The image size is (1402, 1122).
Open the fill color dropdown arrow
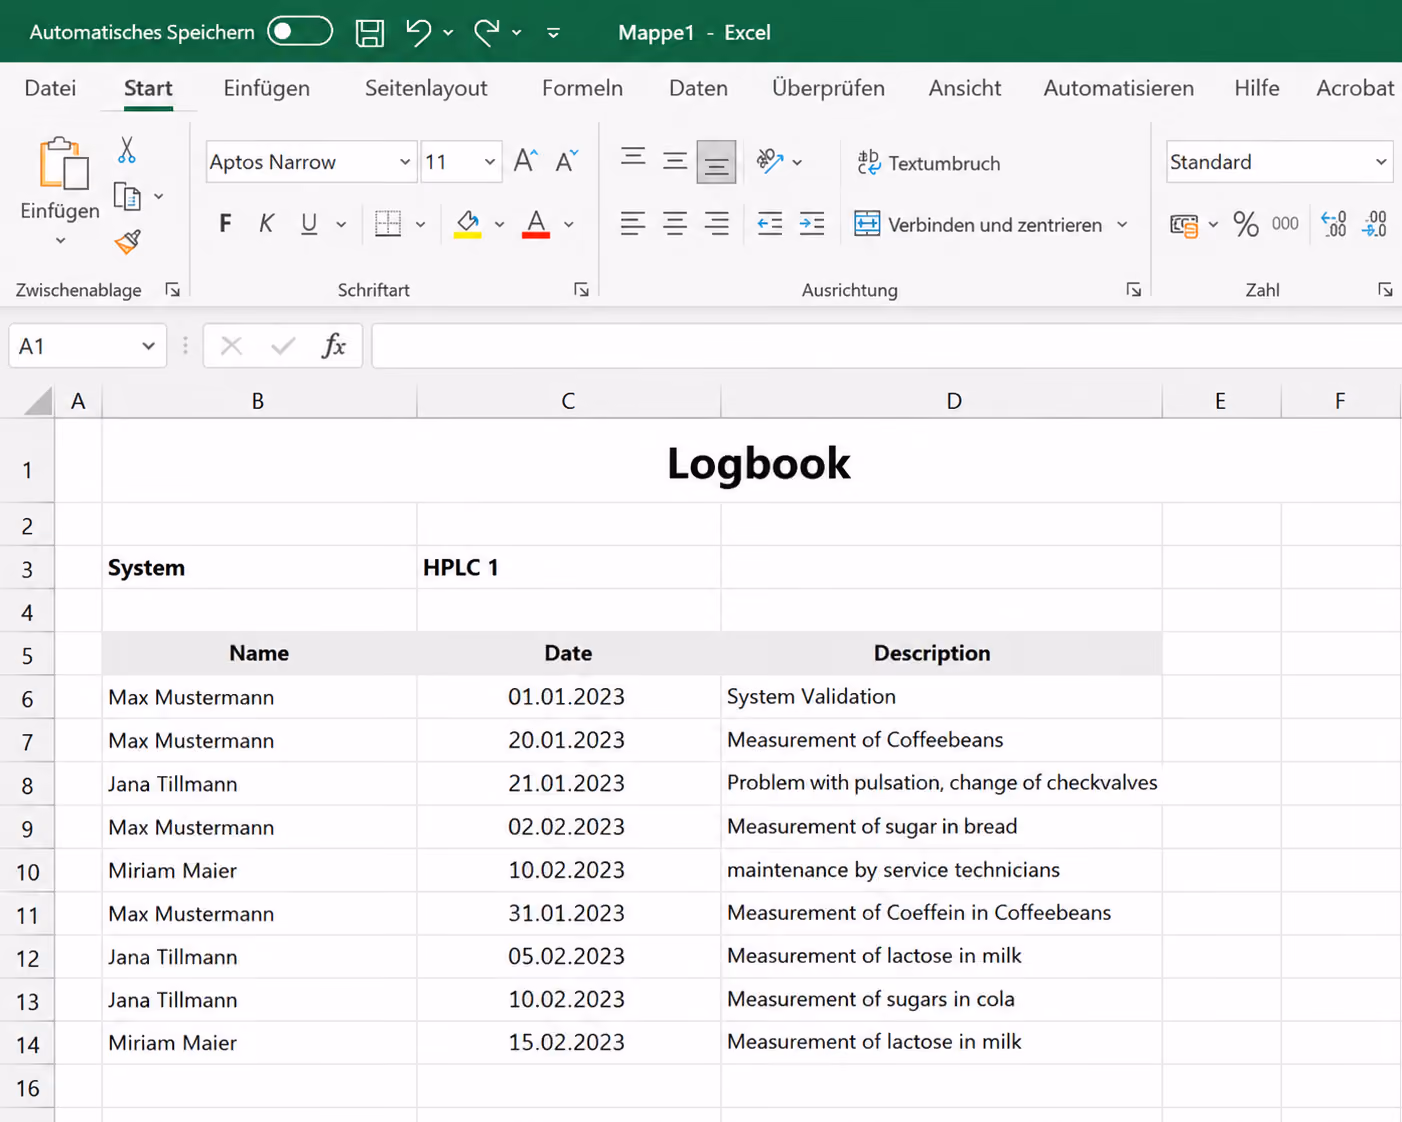click(499, 225)
